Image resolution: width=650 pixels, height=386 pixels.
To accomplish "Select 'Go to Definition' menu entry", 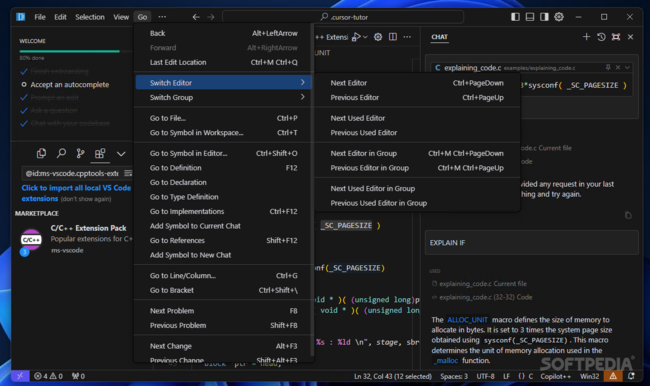I will coord(223,168).
